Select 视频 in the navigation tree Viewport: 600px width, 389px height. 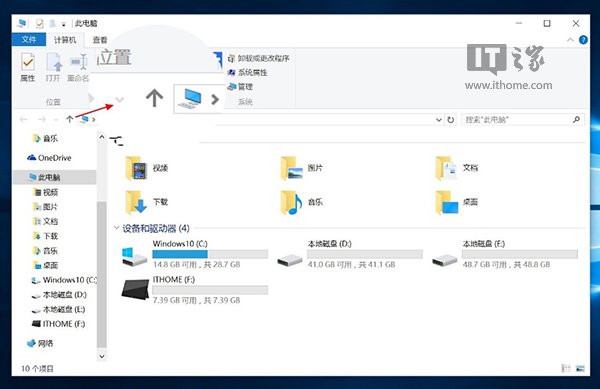pos(46,192)
